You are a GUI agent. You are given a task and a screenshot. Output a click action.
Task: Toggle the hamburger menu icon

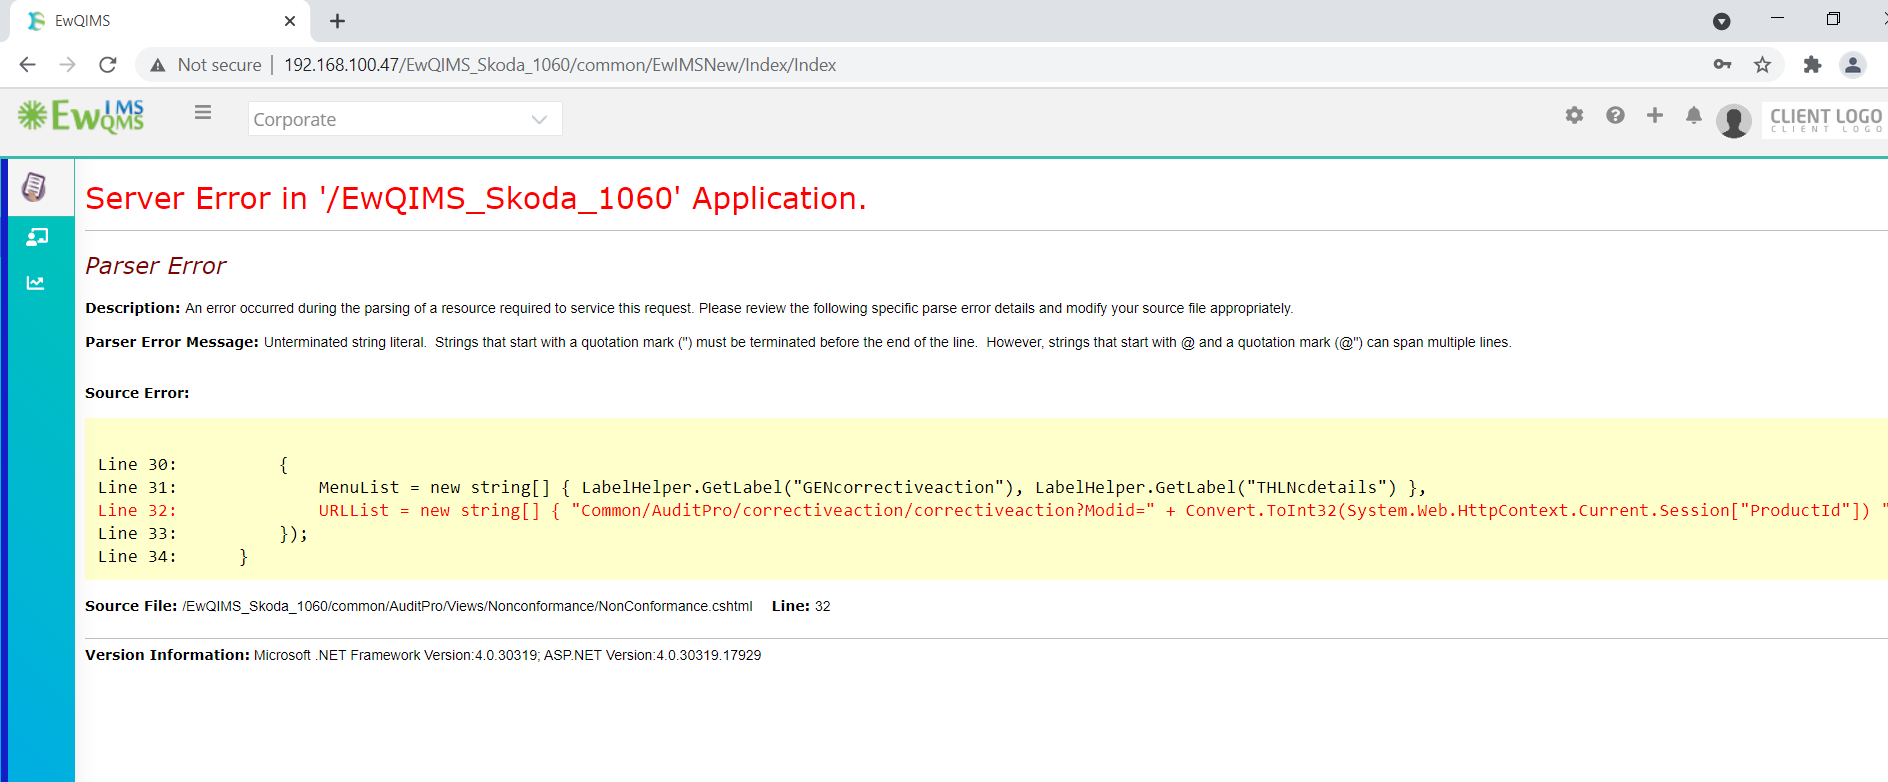203,112
